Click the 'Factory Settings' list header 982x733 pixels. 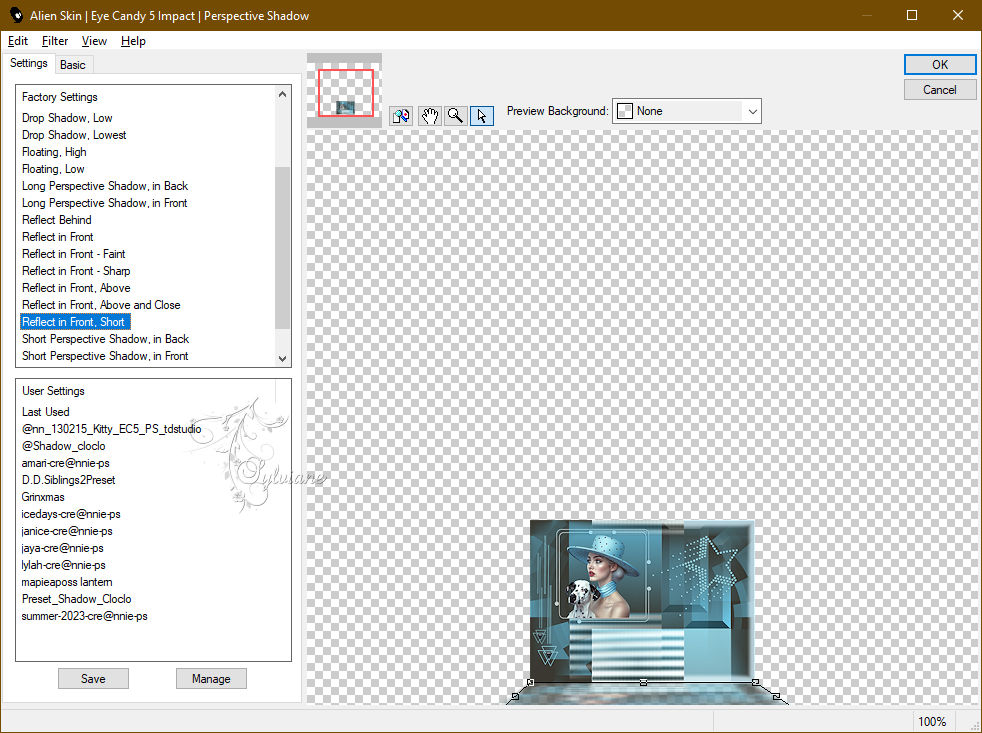click(x=59, y=96)
